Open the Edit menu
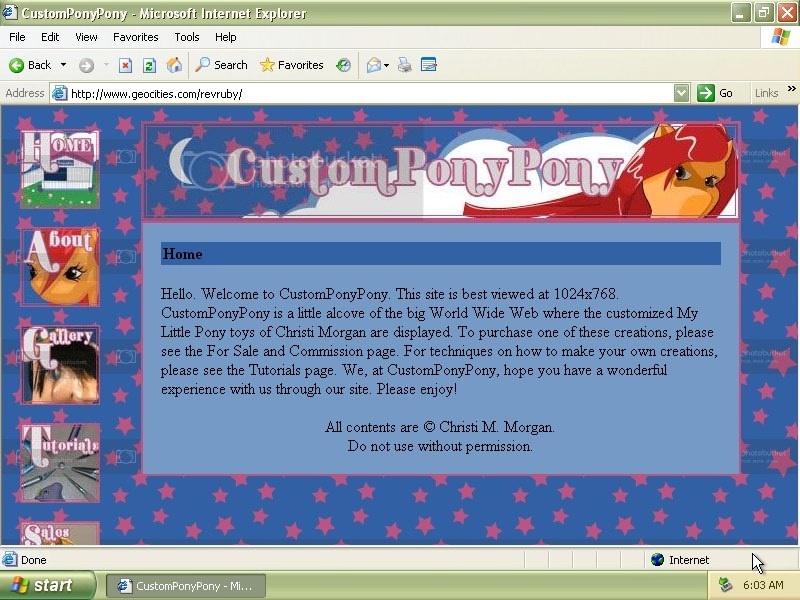 pyautogui.click(x=50, y=37)
